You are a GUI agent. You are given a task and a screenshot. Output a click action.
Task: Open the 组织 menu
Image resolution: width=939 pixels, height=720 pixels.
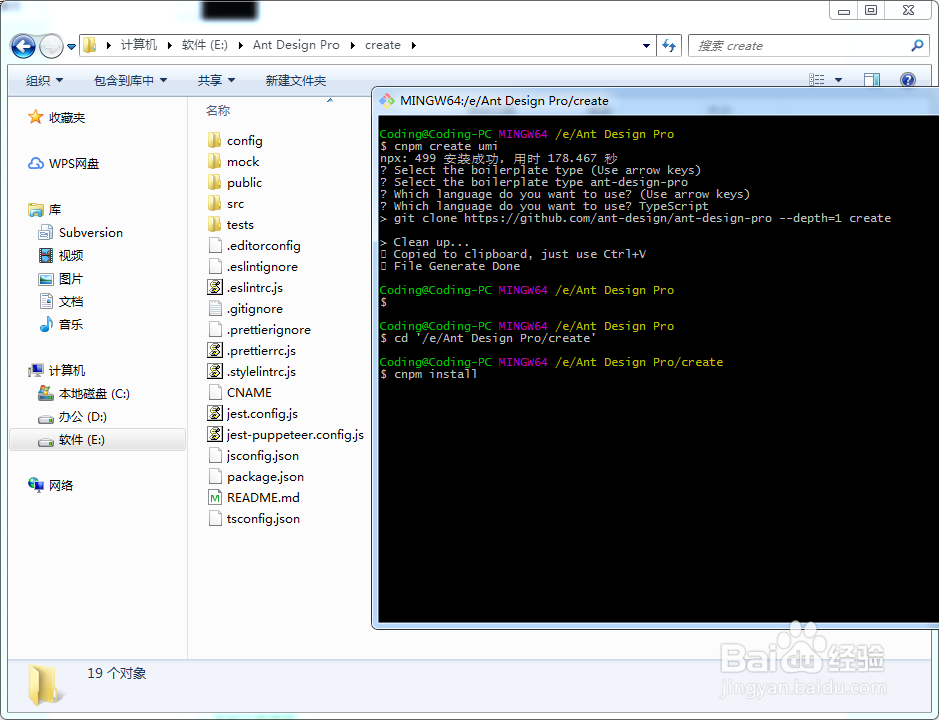tap(44, 80)
